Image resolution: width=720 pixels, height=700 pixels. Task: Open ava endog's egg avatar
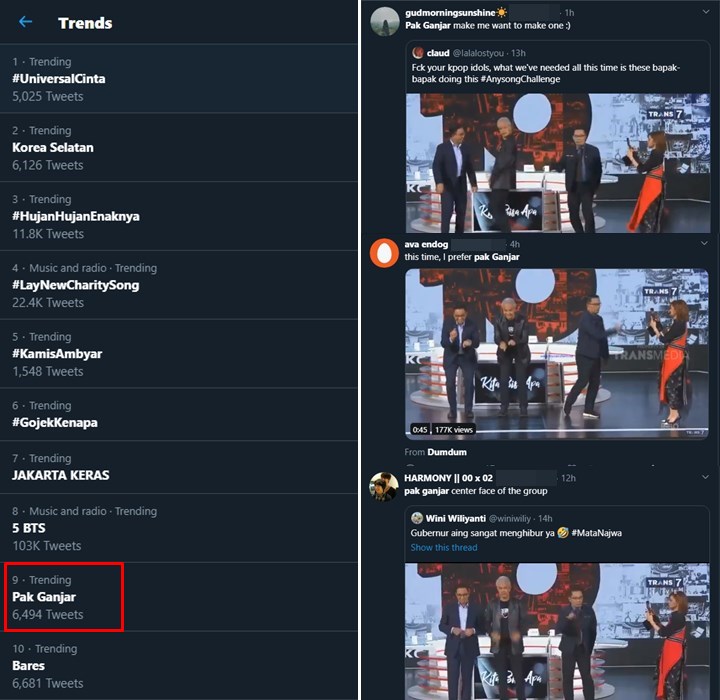(384, 253)
